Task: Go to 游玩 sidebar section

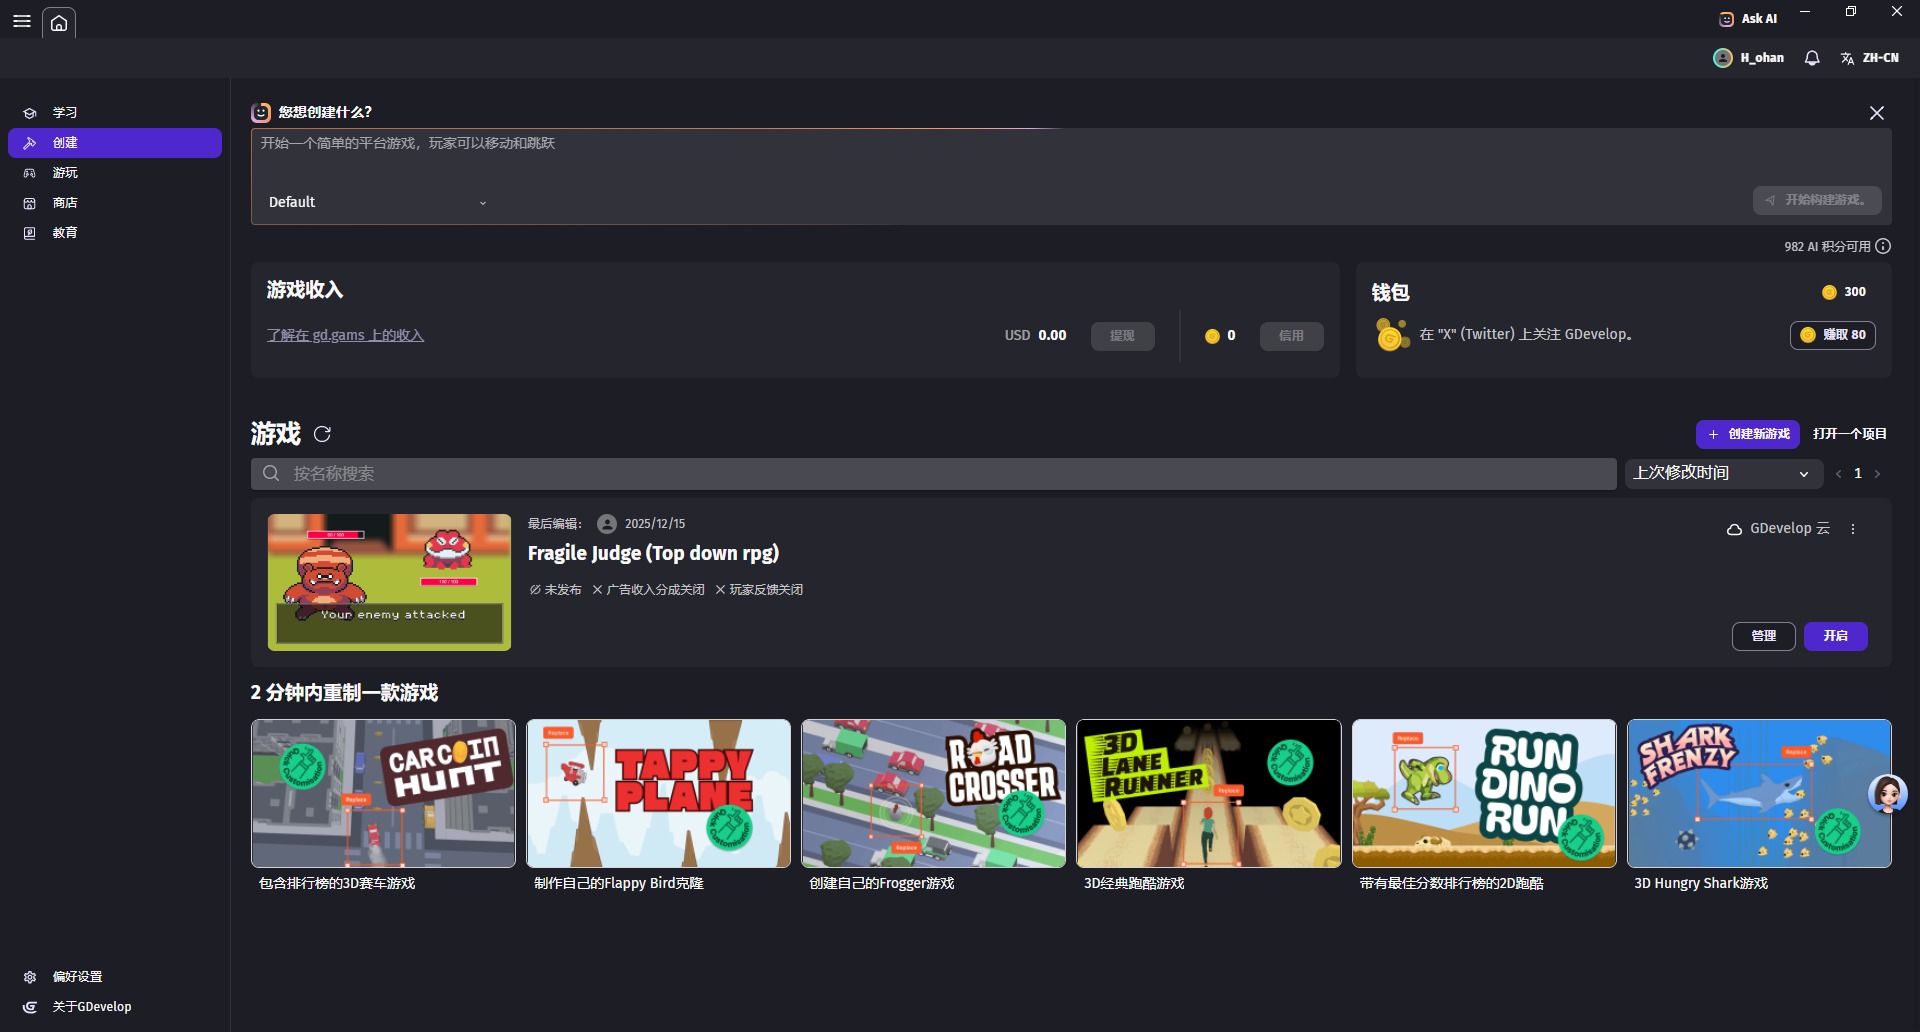Action: (65, 173)
